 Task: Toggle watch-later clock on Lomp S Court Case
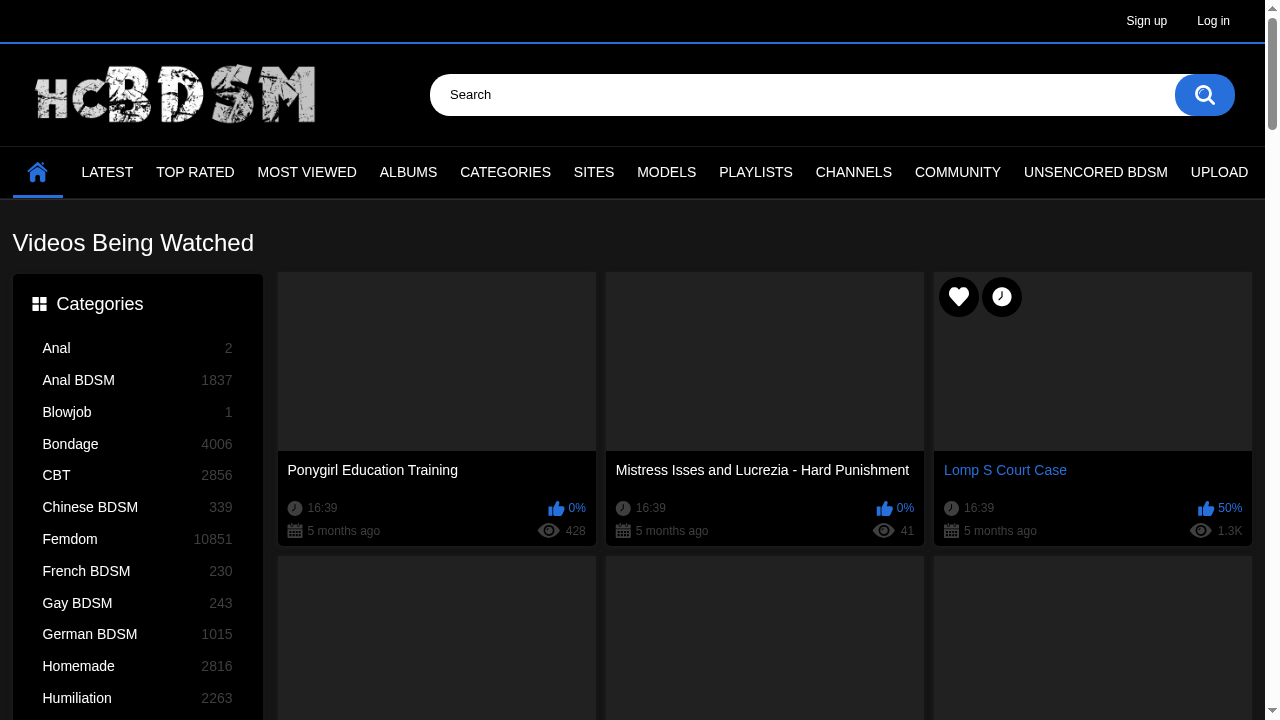pos(1001,296)
